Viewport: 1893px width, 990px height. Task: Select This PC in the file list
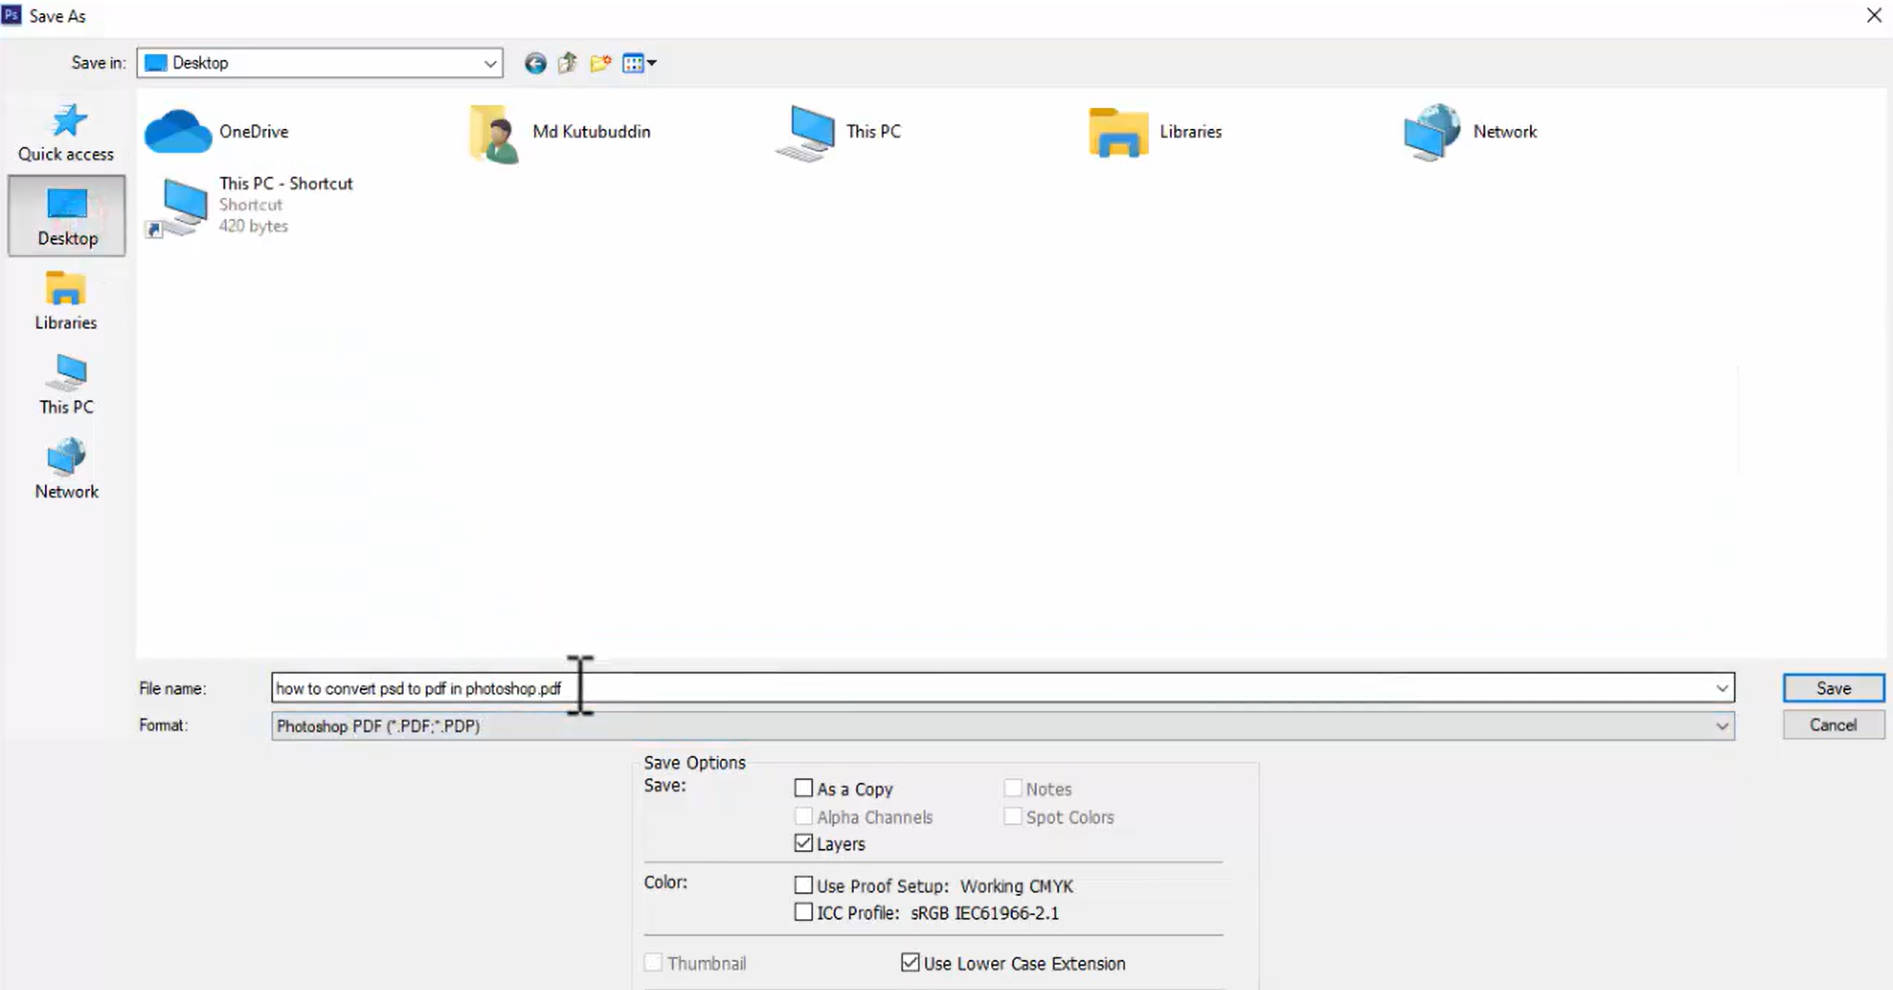click(x=840, y=132)
